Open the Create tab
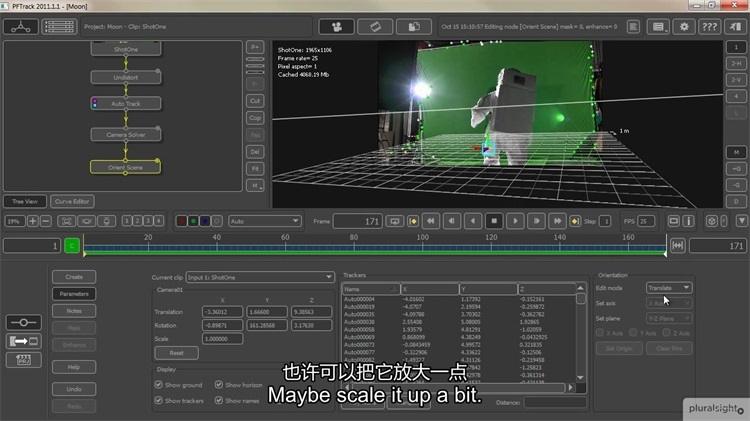750x421 pixels. coord(74,277)
